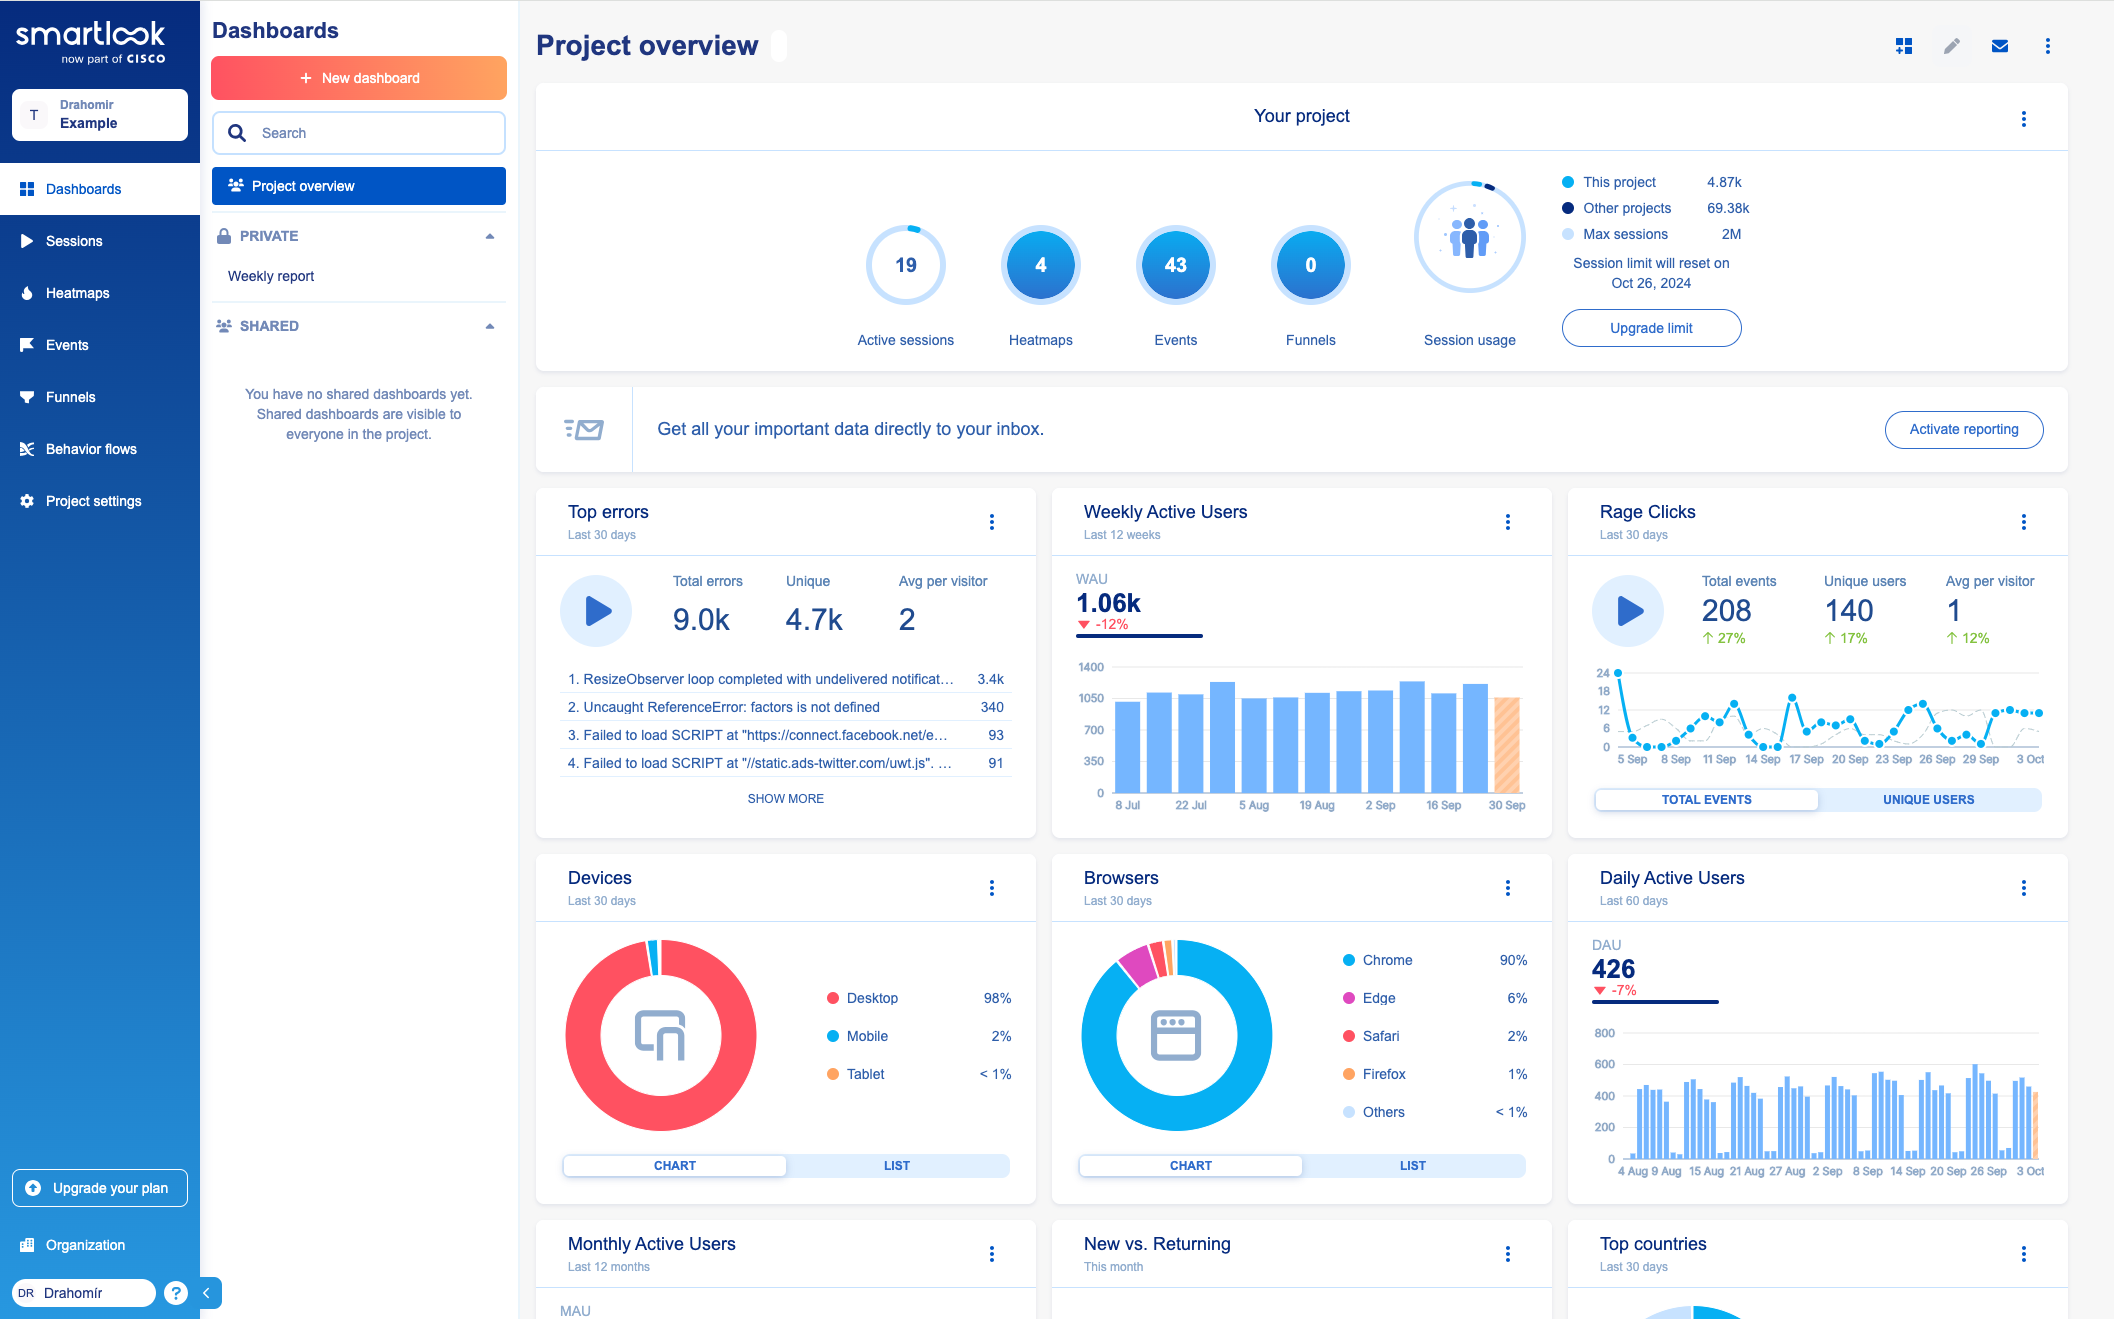The height and width of the screenshot is (1319, 2114).
Task: Click Chrome legend color dot
Action: click(1349, 960)
